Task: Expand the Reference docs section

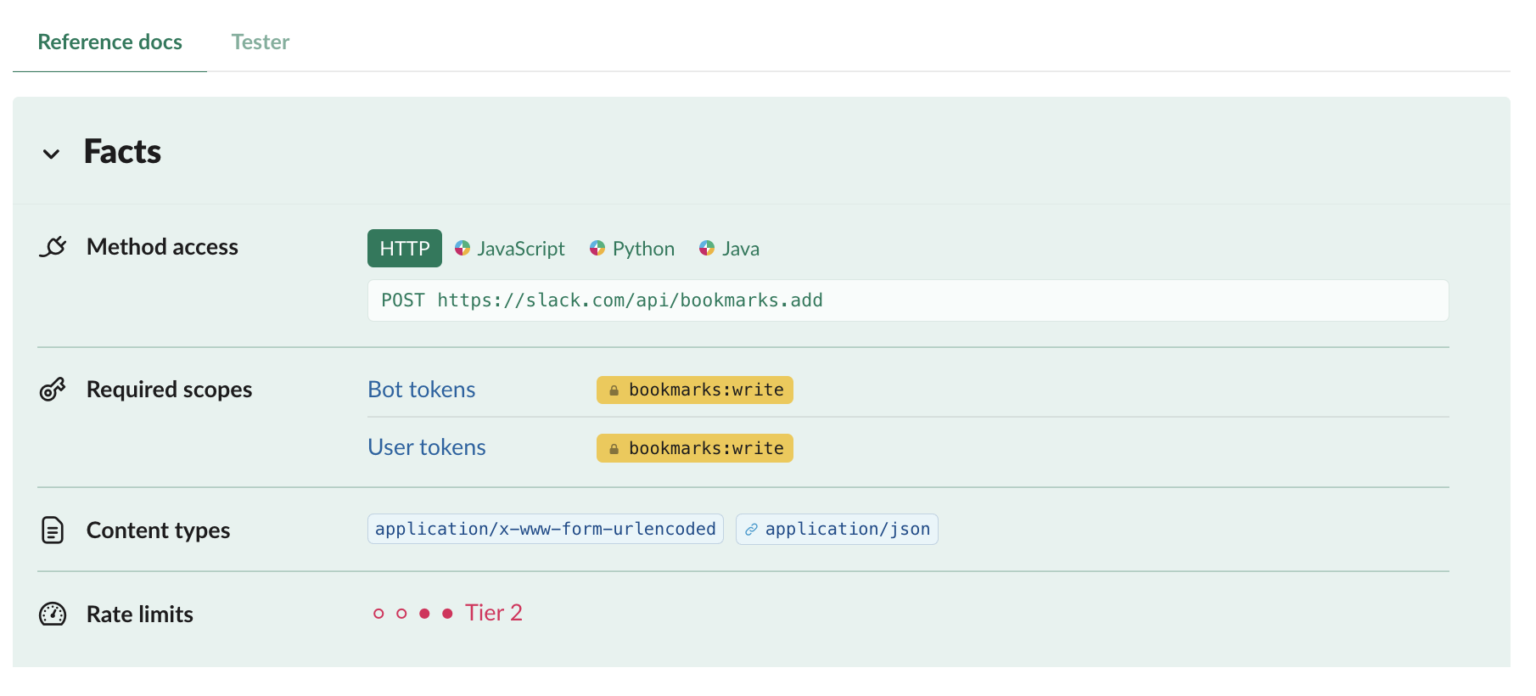Action: click(109, 42)
